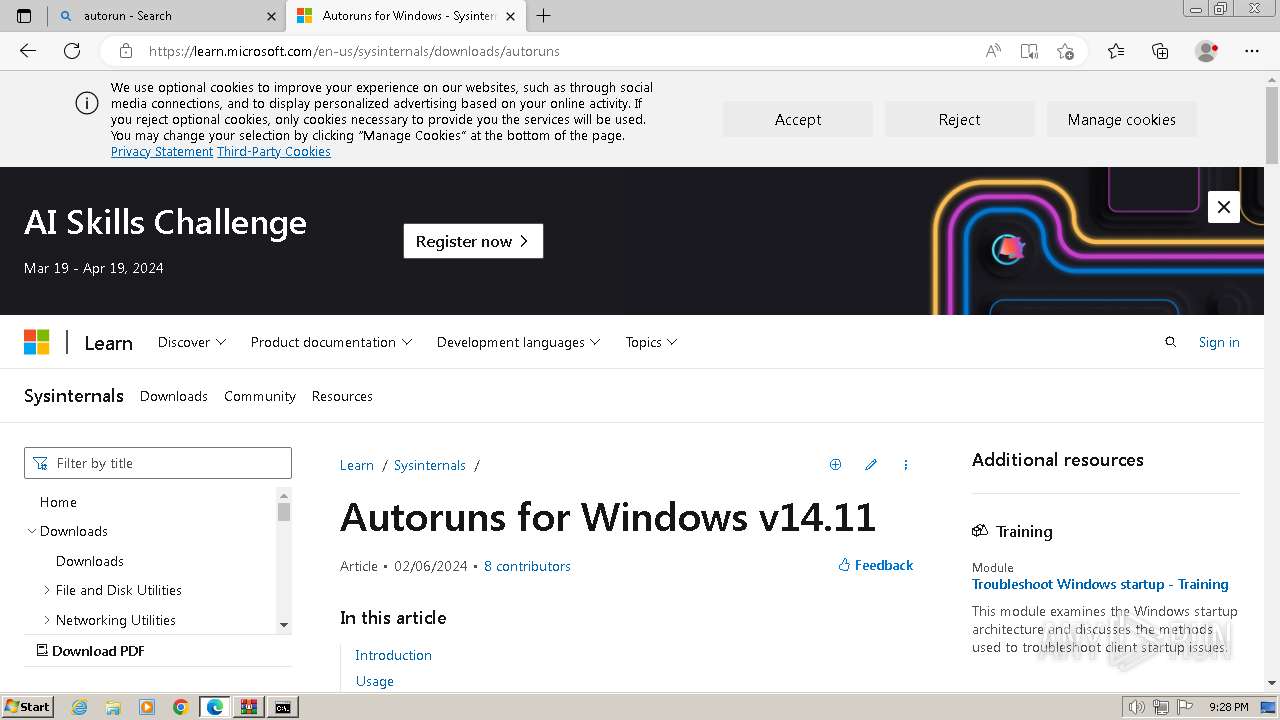Open the article More actions dots
The width and height of the screenshot is (1280, 720).
(906, 465)
